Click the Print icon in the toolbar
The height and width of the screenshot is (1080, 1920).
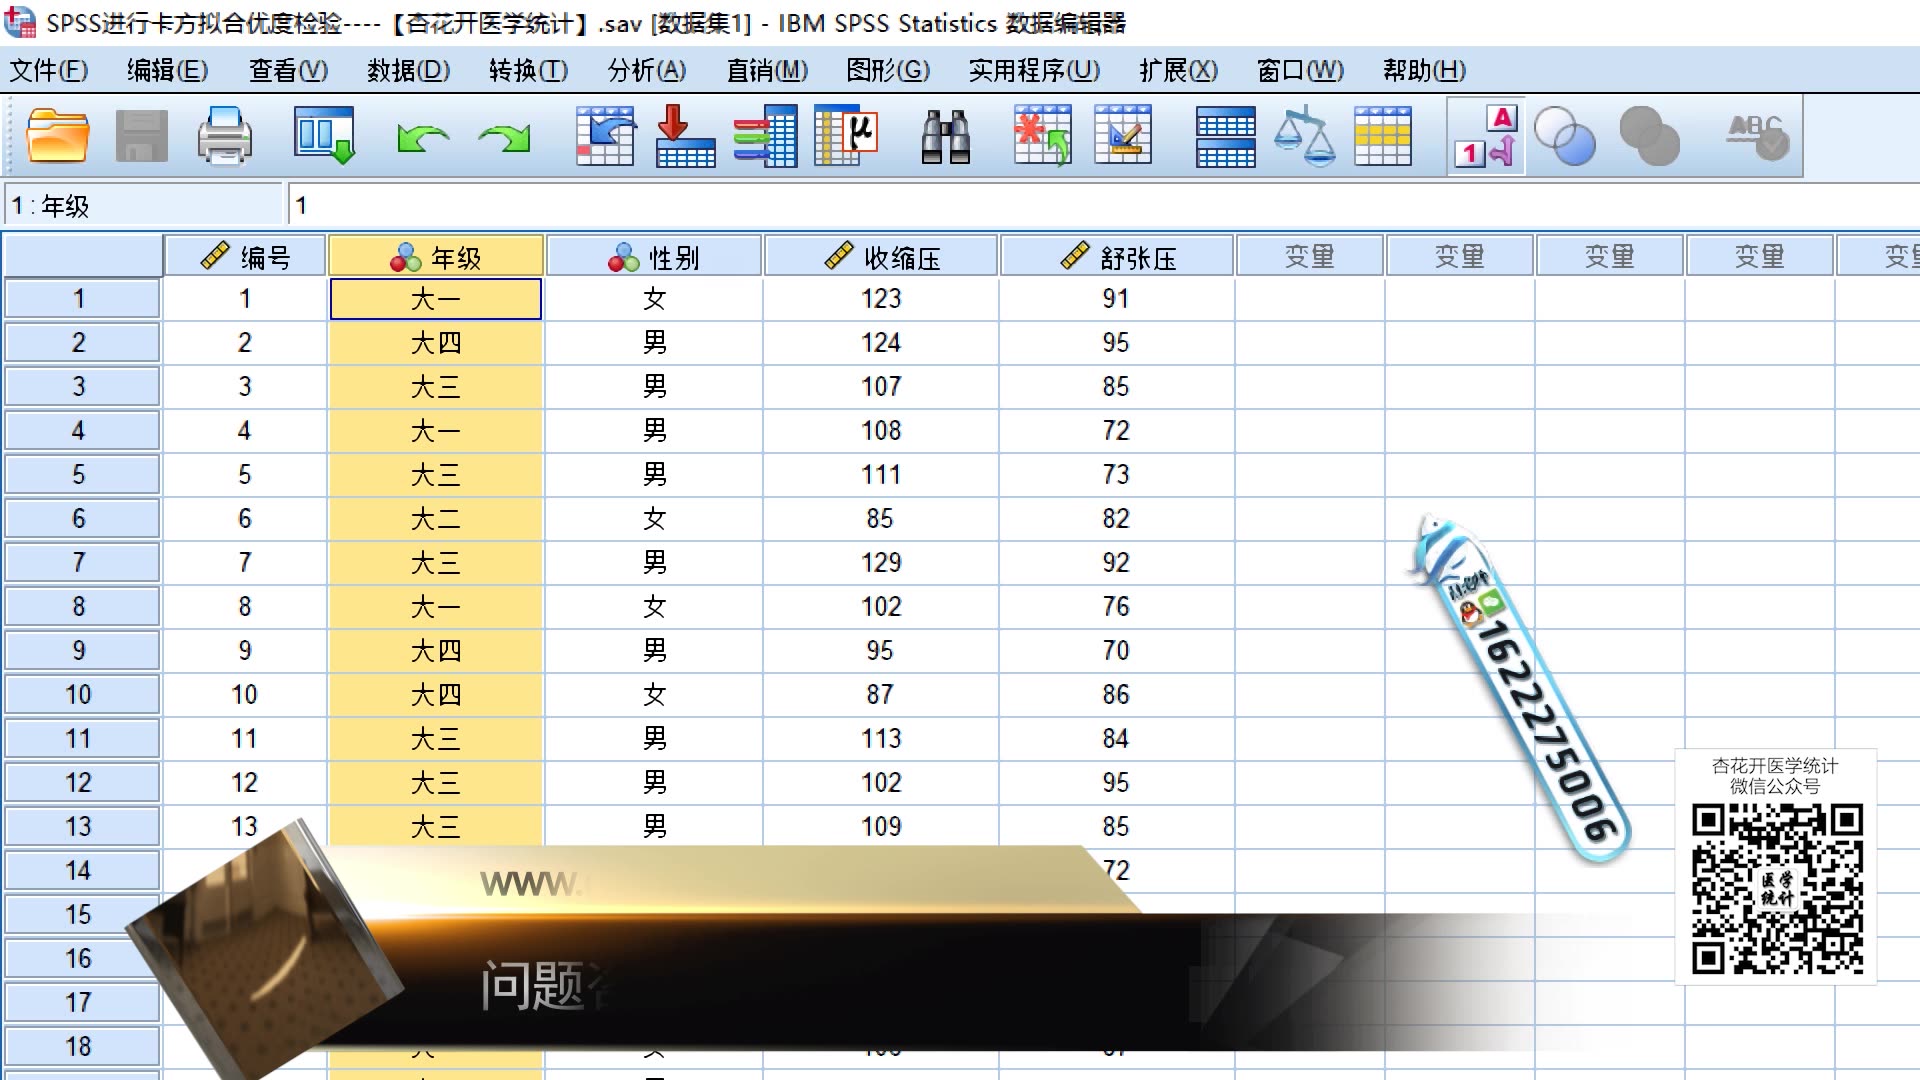pyautogui.click(x=224, y=136)
